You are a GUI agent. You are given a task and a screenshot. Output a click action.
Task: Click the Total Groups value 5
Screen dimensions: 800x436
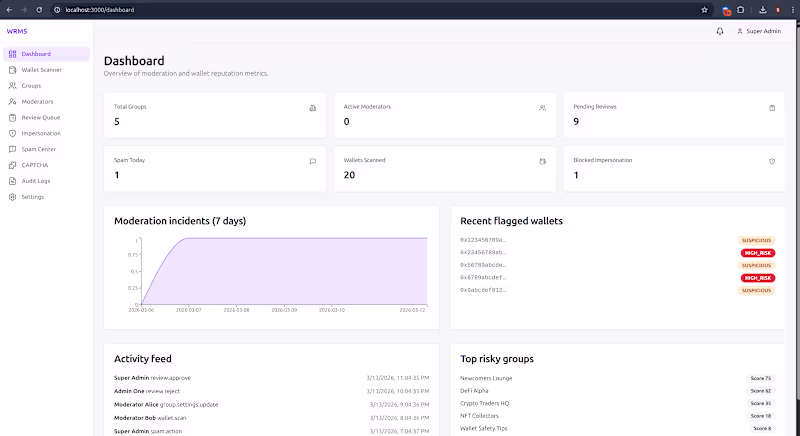coord(117,122)
